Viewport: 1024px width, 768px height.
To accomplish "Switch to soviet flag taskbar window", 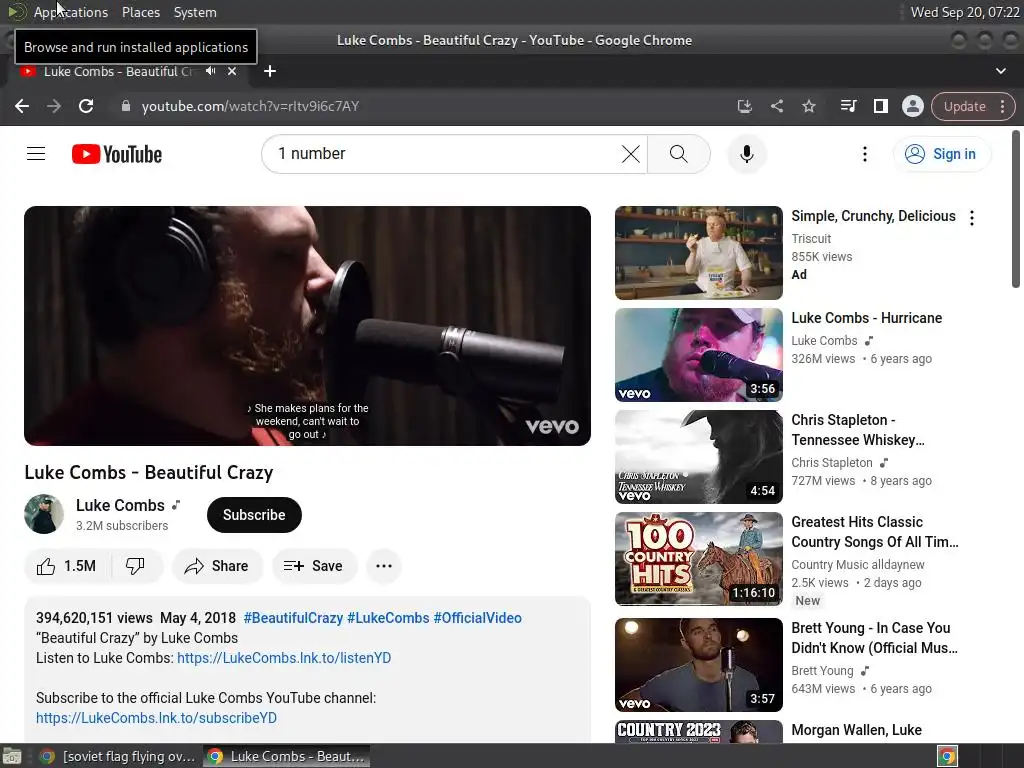I will [x=118, y=756].
